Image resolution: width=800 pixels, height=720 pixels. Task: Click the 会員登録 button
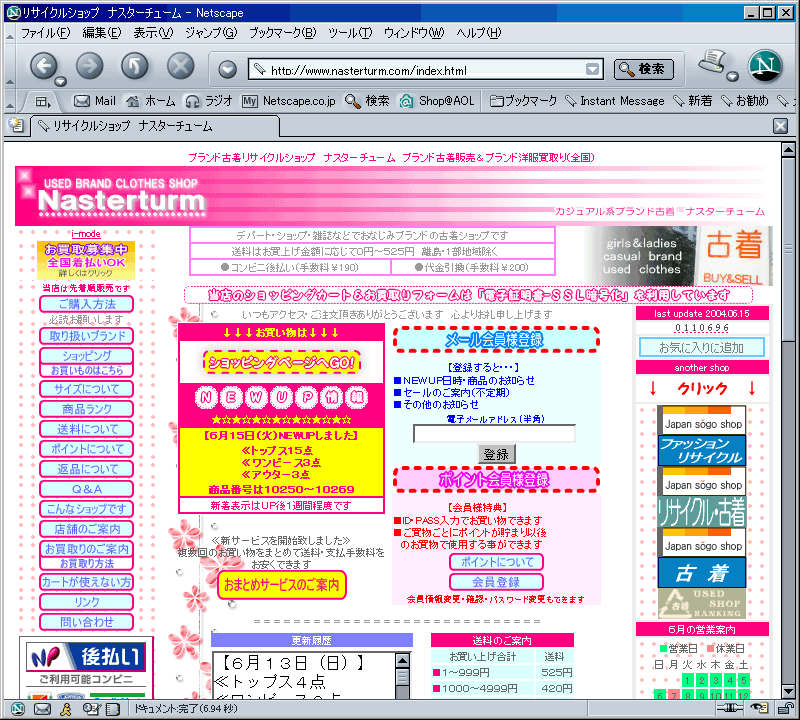496,582
